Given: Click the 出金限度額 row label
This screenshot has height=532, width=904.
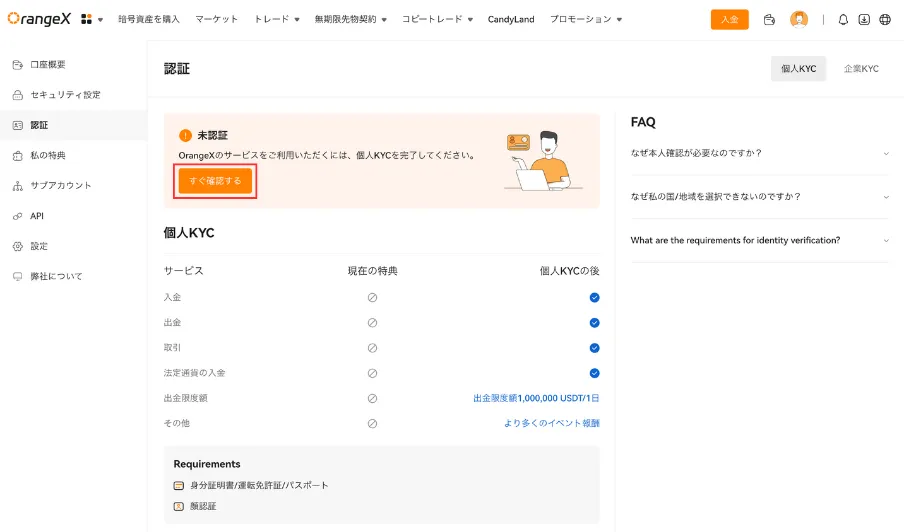Looking at the screenshot, I should click(186, 398).
